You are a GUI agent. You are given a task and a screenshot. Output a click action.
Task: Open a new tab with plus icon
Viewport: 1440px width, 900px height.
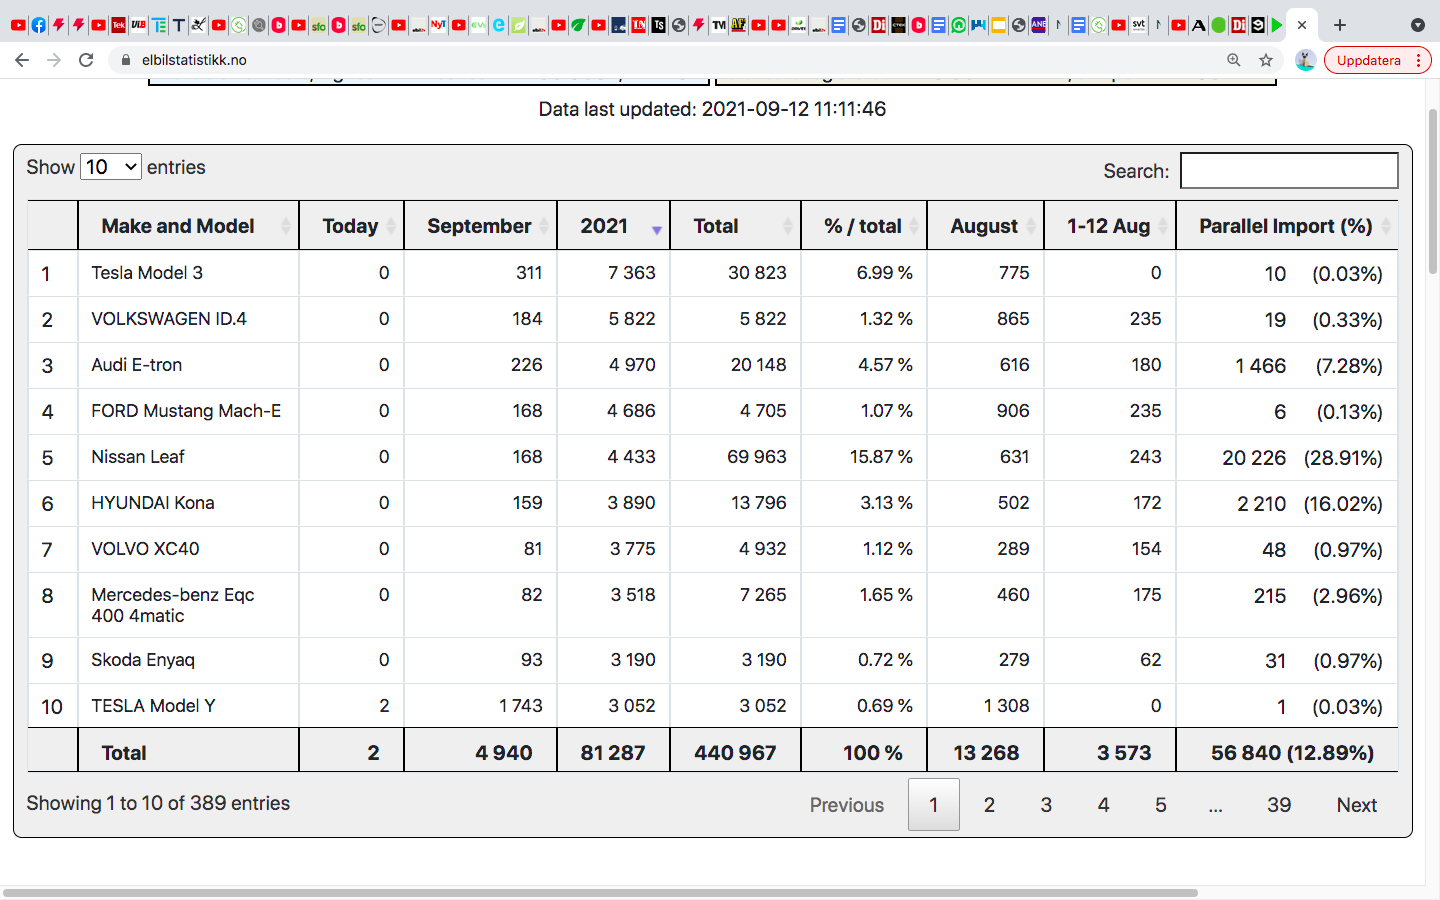(1340, 25)
